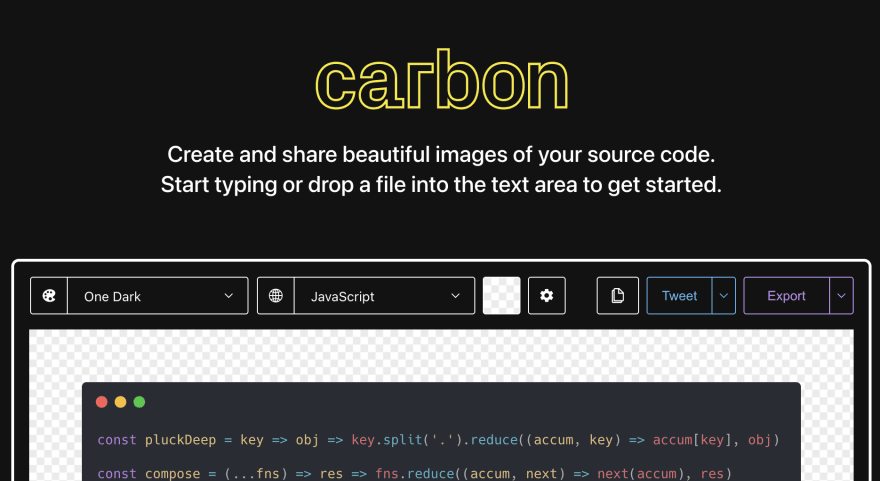This screenshot has width=880, height=481.
Task: Click the yellow window control dot
Action: pos(121,402)
